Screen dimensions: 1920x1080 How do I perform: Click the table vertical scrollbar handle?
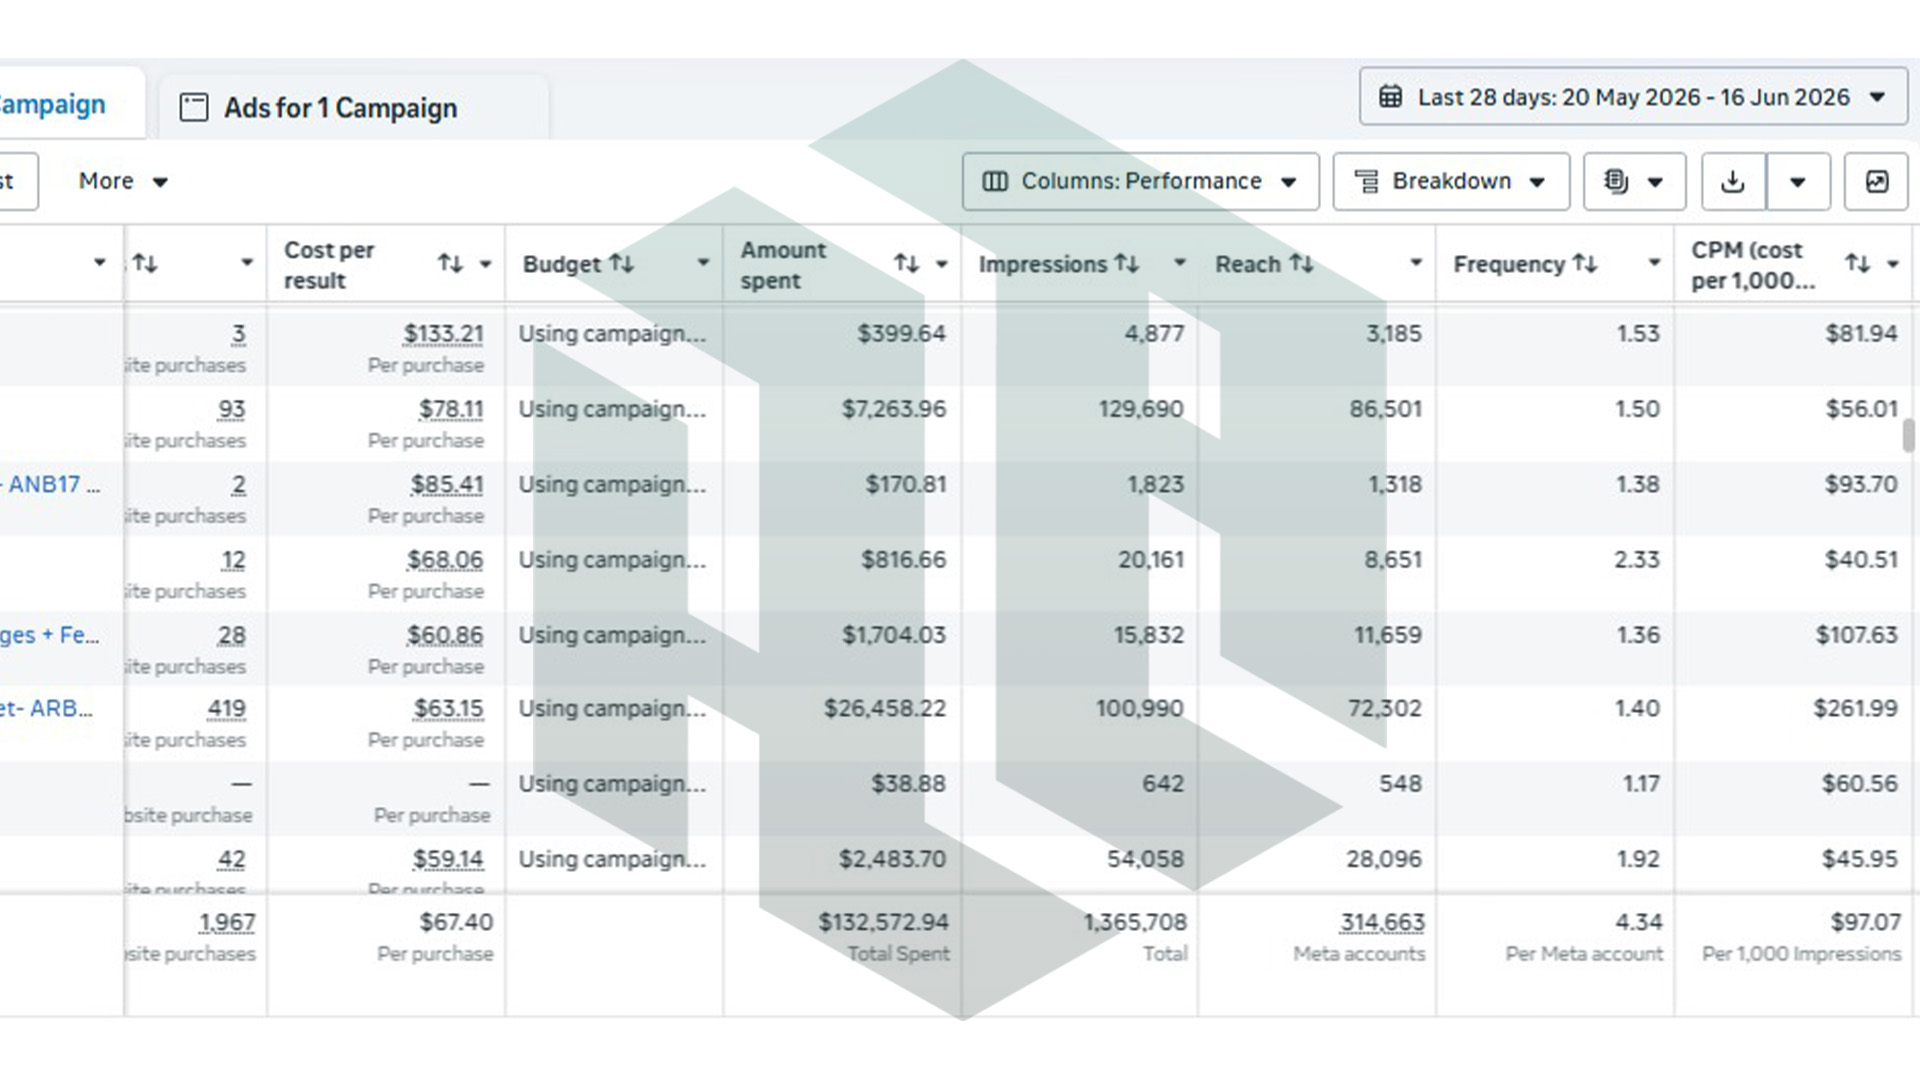(1908, 436)
